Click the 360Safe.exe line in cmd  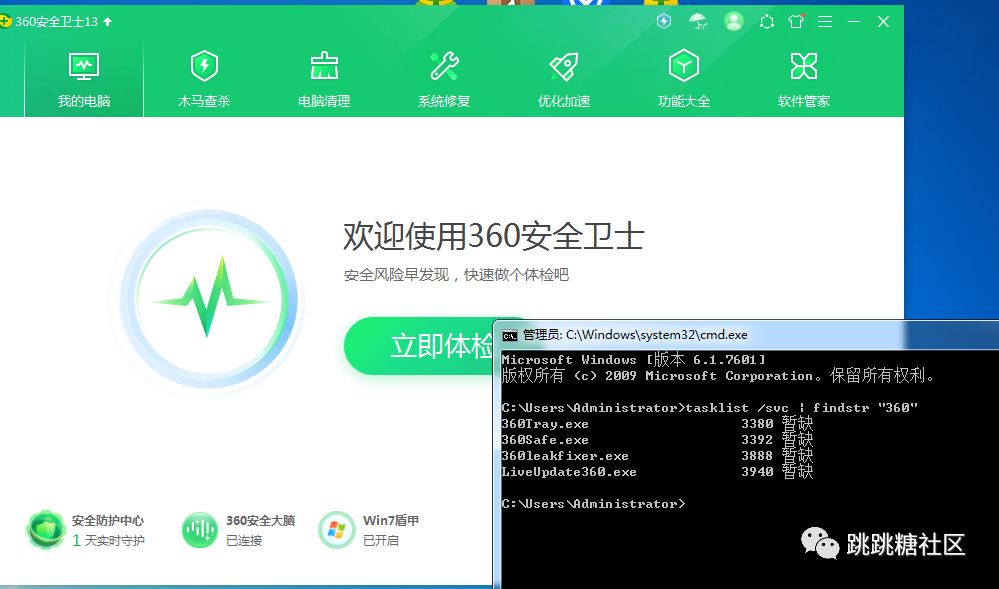(x=658, y=440)
